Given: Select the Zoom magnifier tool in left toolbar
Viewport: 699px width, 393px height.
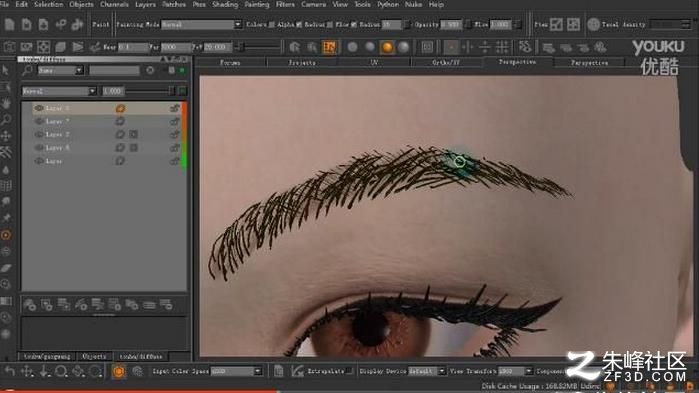Looking at the screenshot, I should (x=6, y=119).
